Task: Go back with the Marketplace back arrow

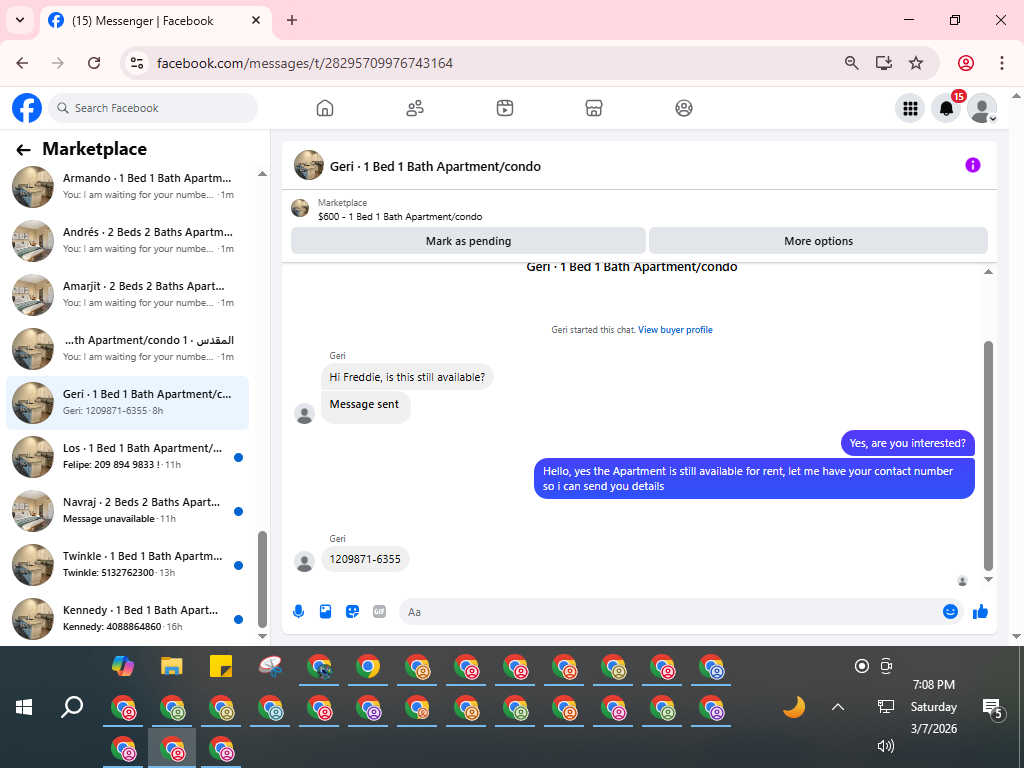Action: [24, 150]
